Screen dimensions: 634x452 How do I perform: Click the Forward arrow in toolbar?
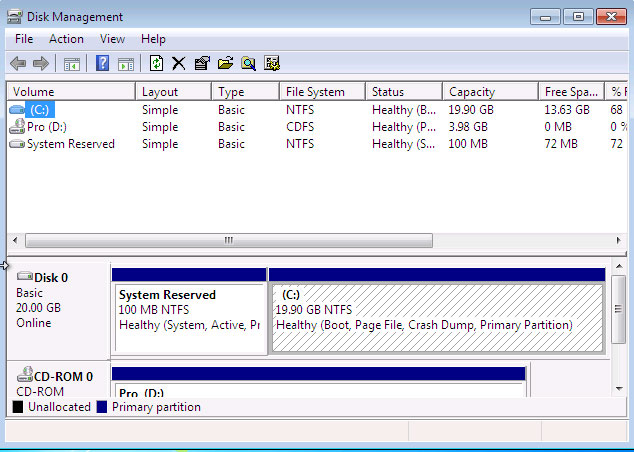pos(41,64)
